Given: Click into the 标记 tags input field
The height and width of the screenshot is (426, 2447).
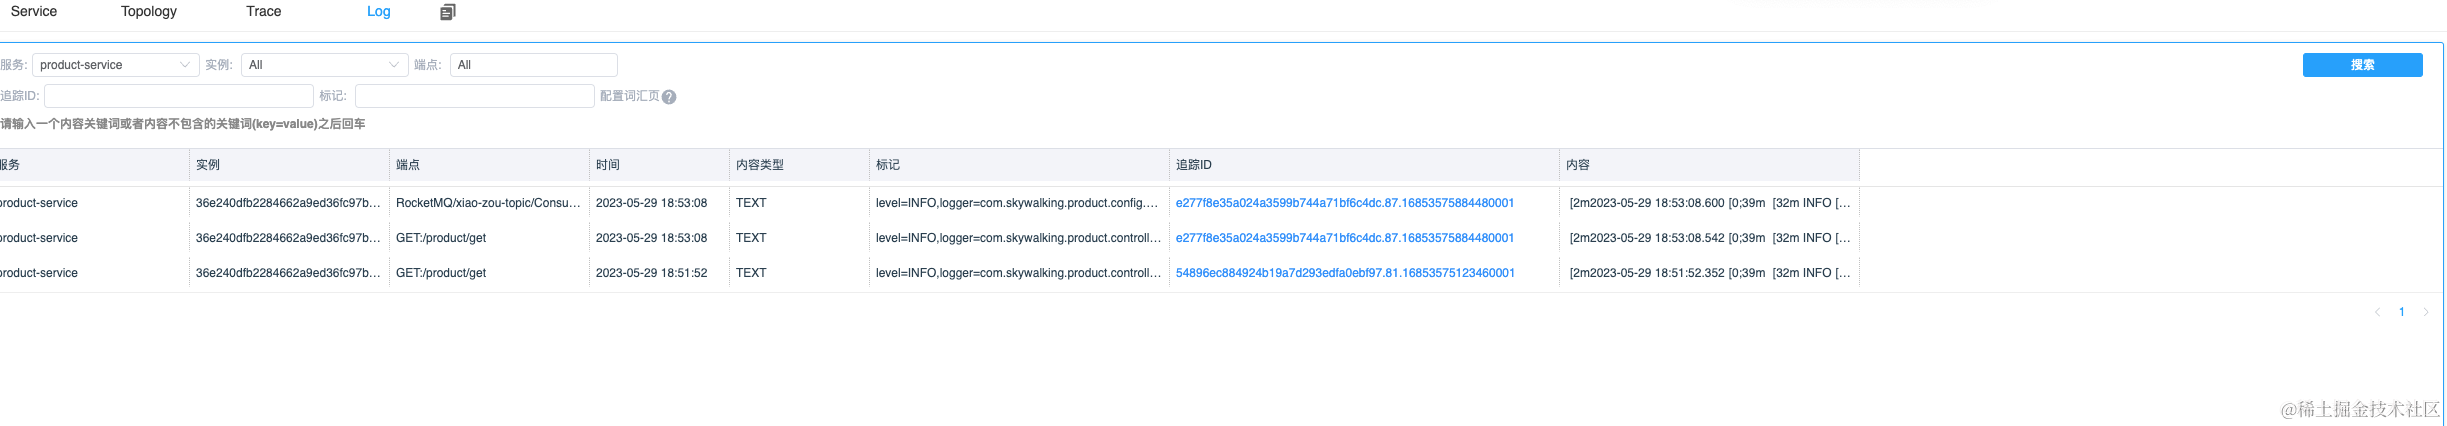Looking at the screenshot, I should [x=474, y=96].
